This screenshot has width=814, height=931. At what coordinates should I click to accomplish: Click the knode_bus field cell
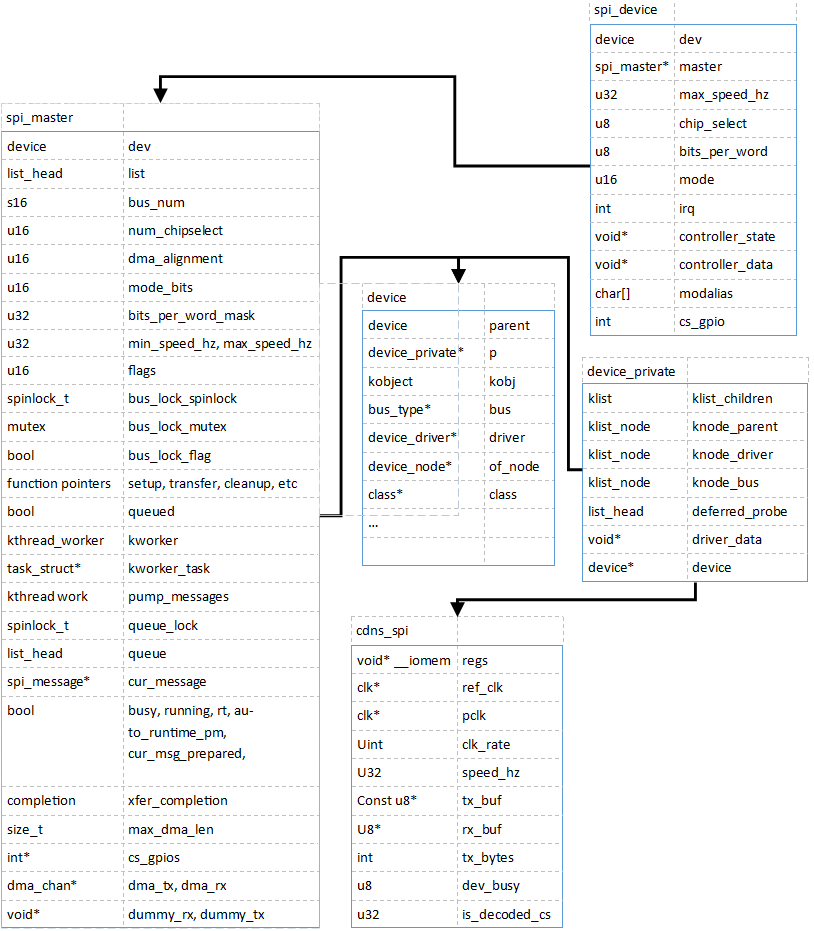tap(725, 483)
